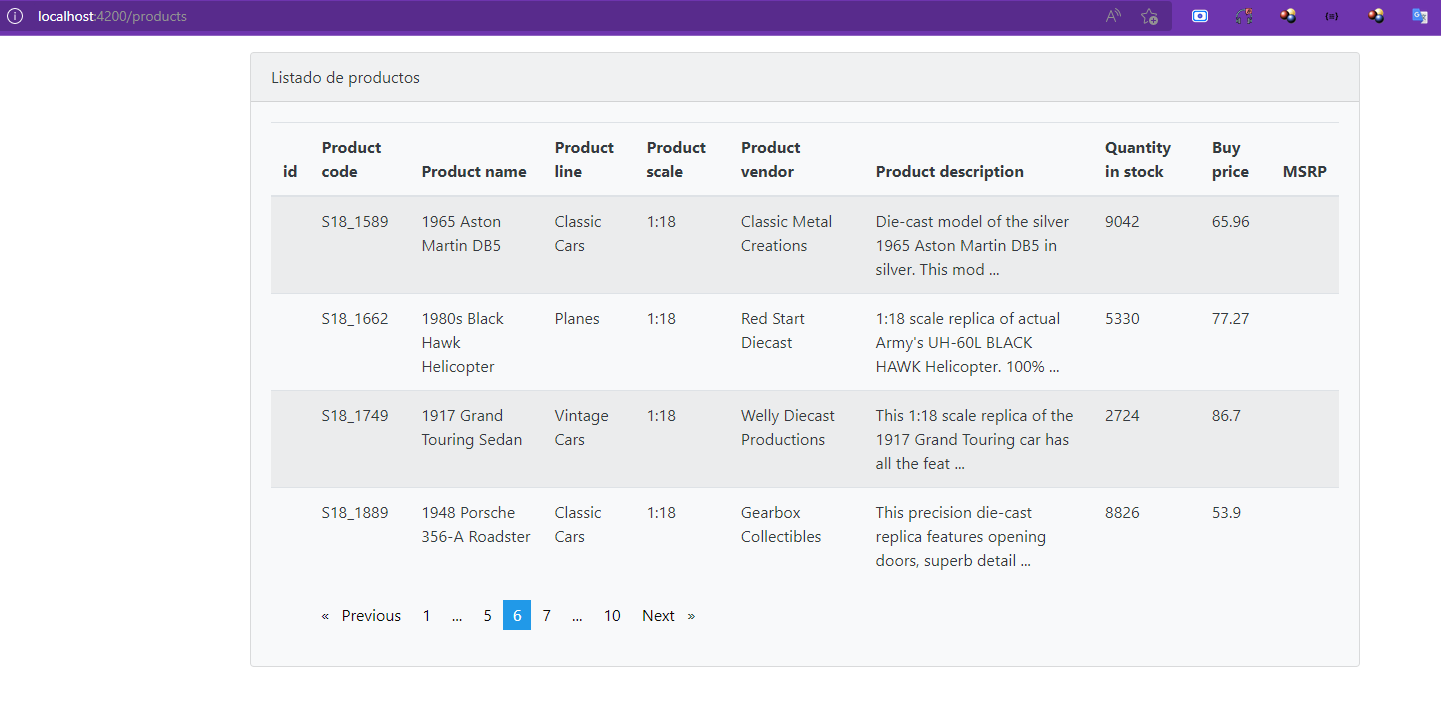Click the active page 6 button

pos(517,616)
